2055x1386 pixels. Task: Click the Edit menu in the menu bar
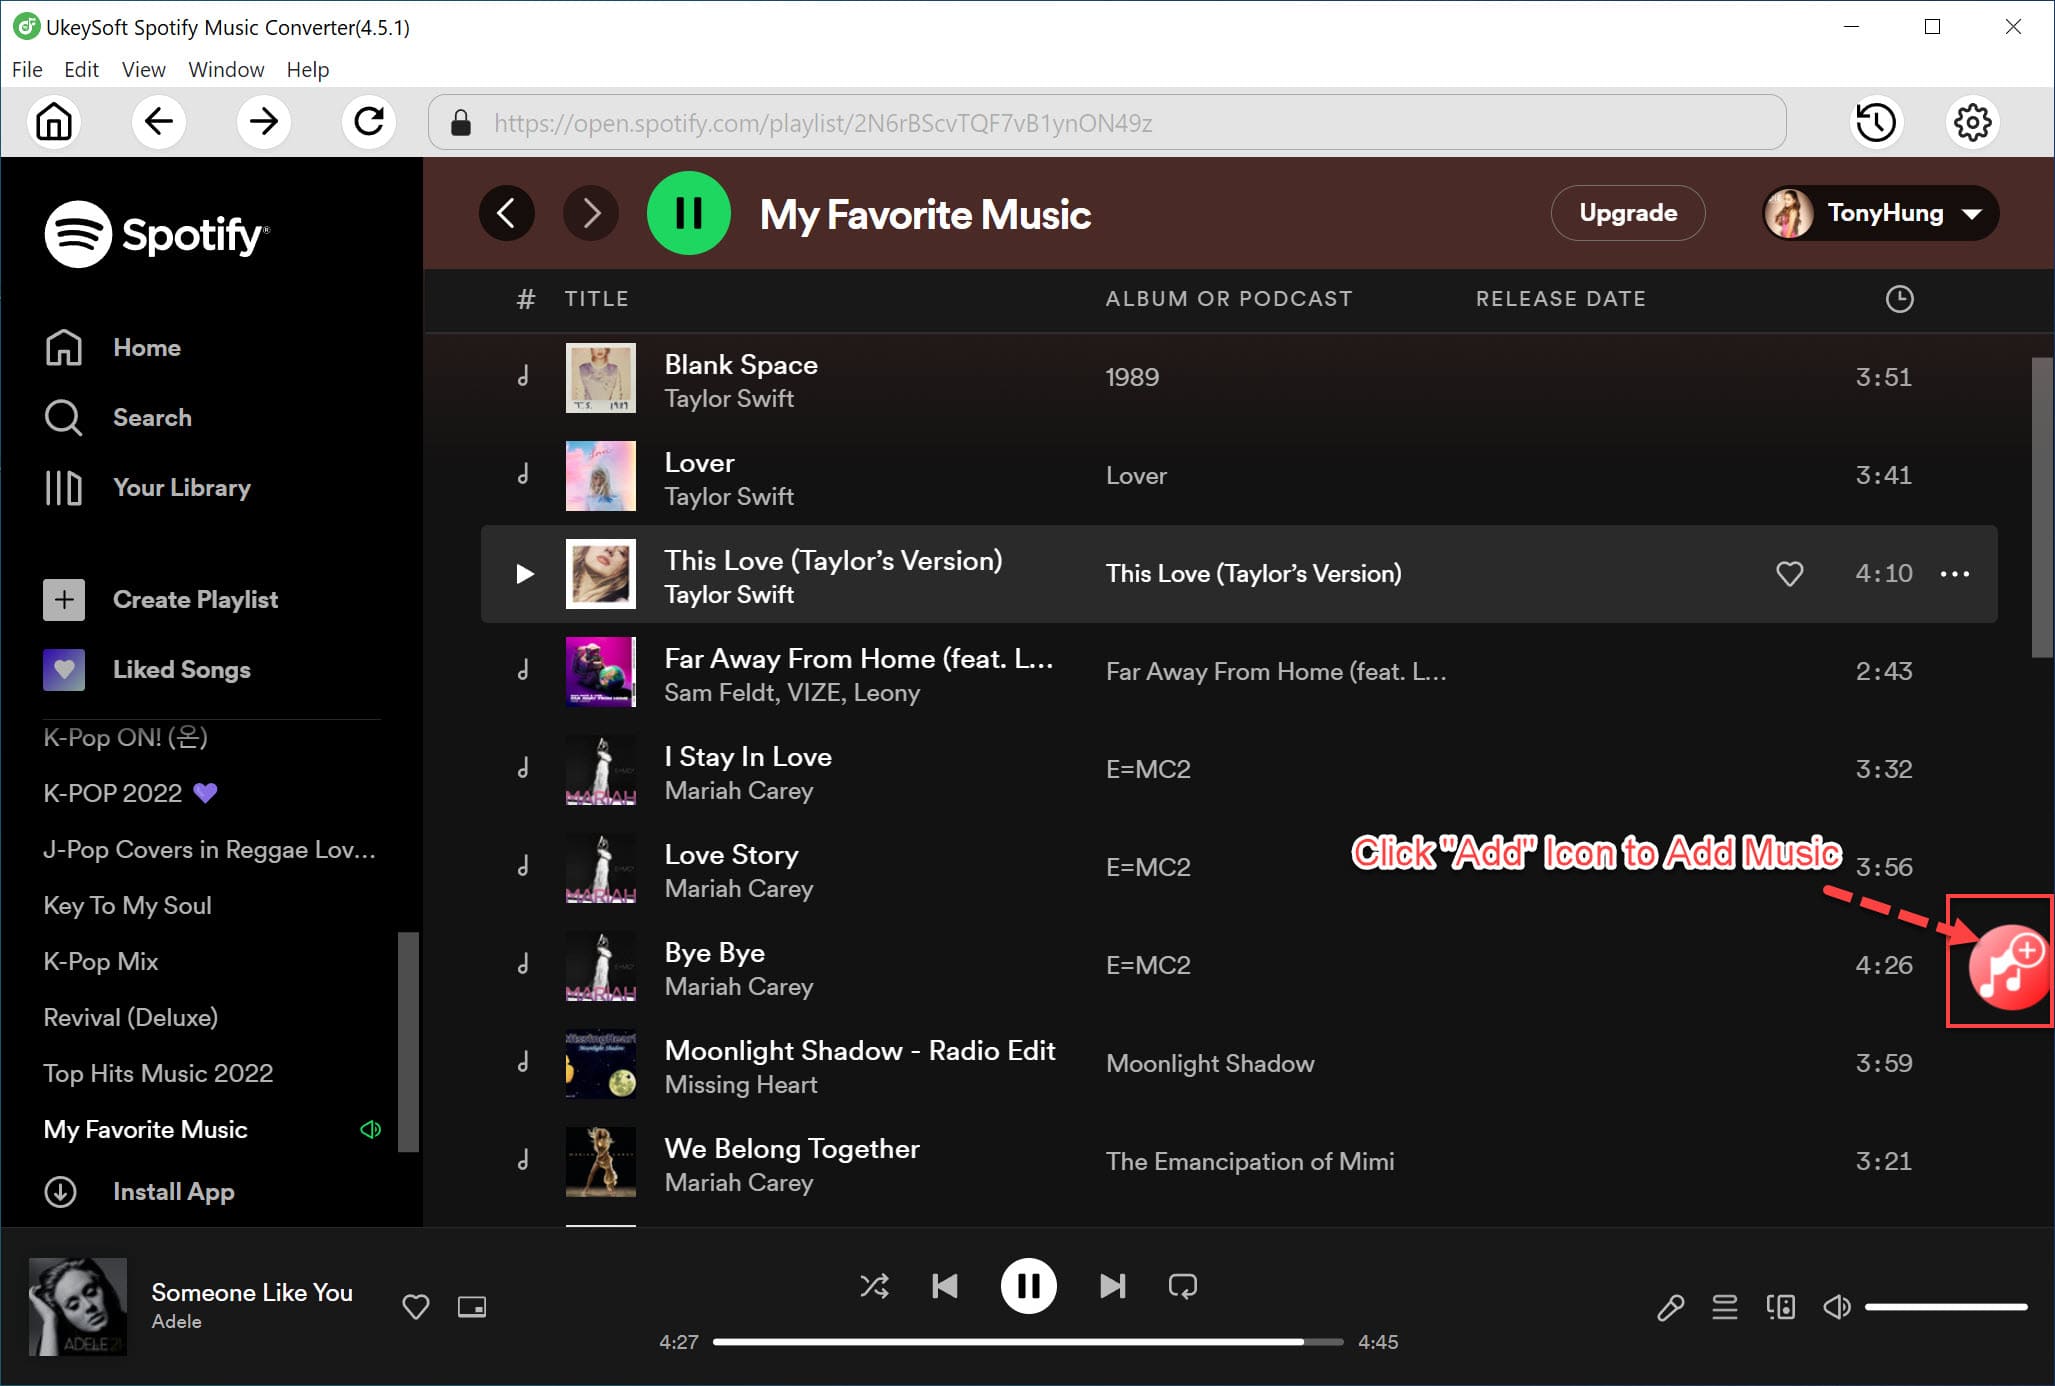click(80, 70)
